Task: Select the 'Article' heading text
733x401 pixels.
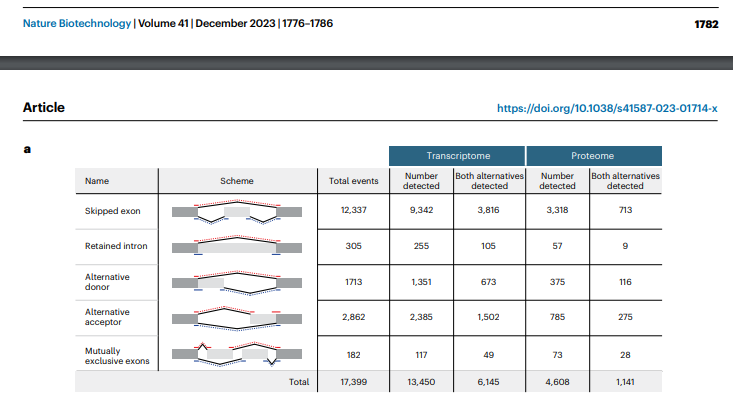Action: pyautogui.click(x=44, y=107)
